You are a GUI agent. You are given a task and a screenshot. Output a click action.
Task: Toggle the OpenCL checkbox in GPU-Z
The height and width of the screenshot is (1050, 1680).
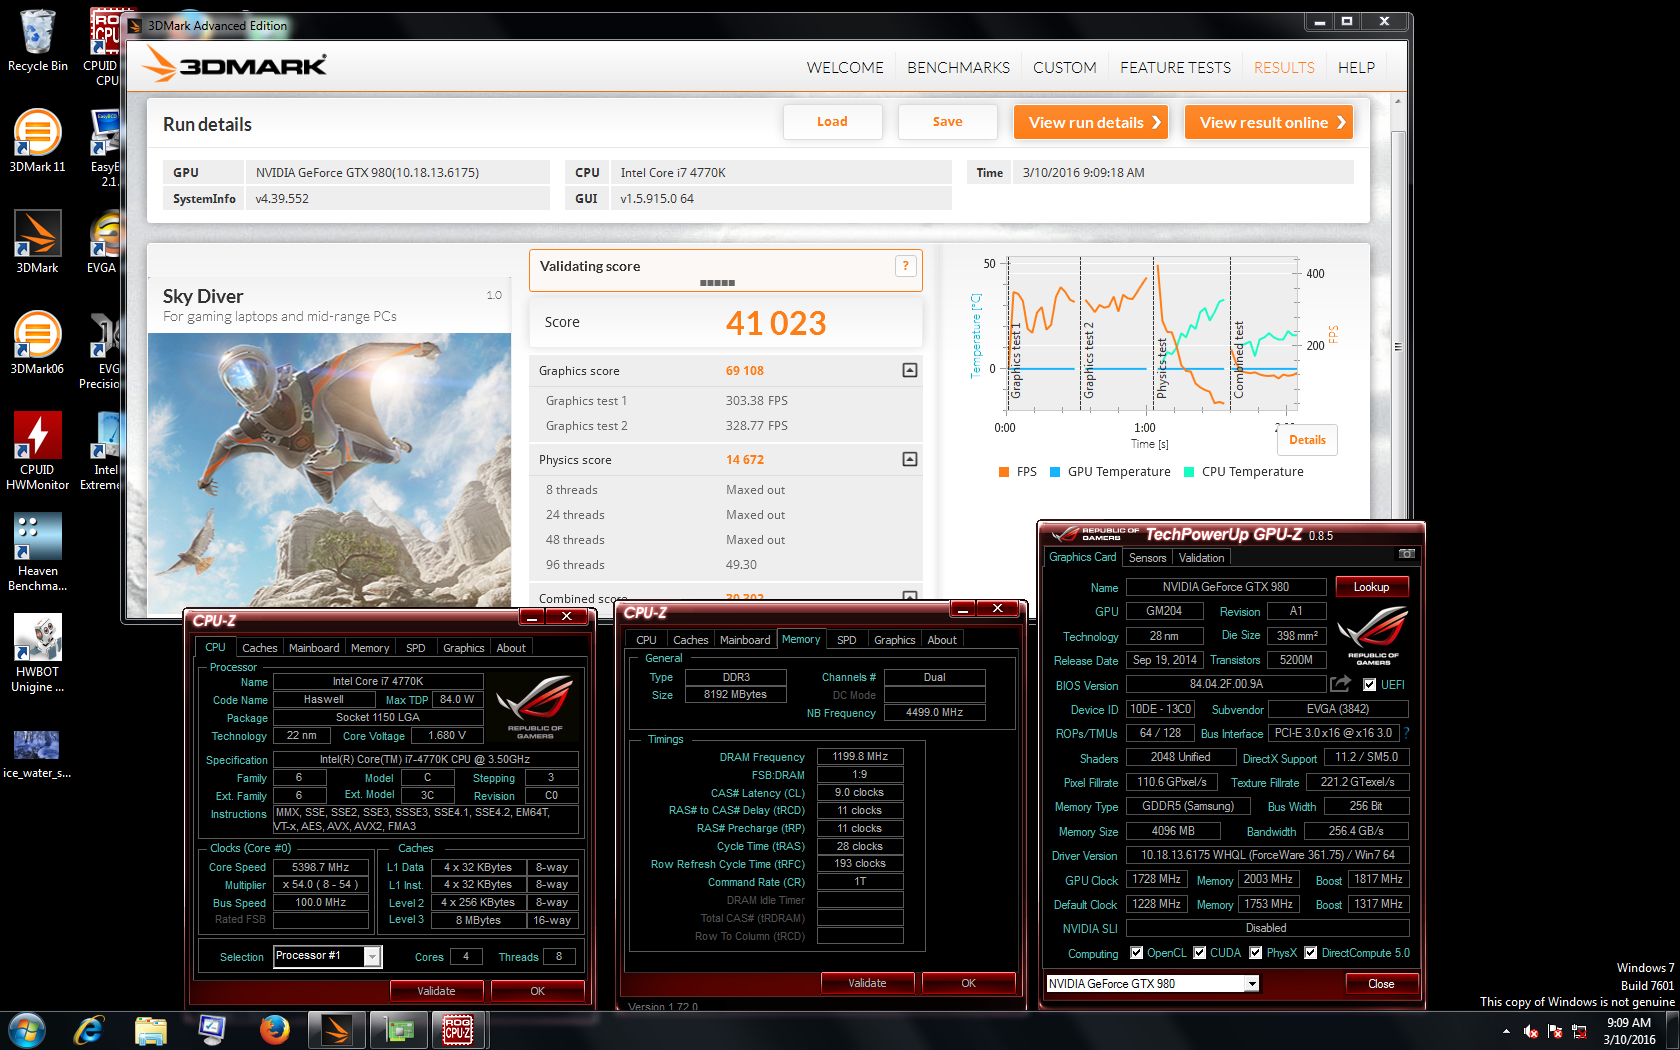[1136, 953]
